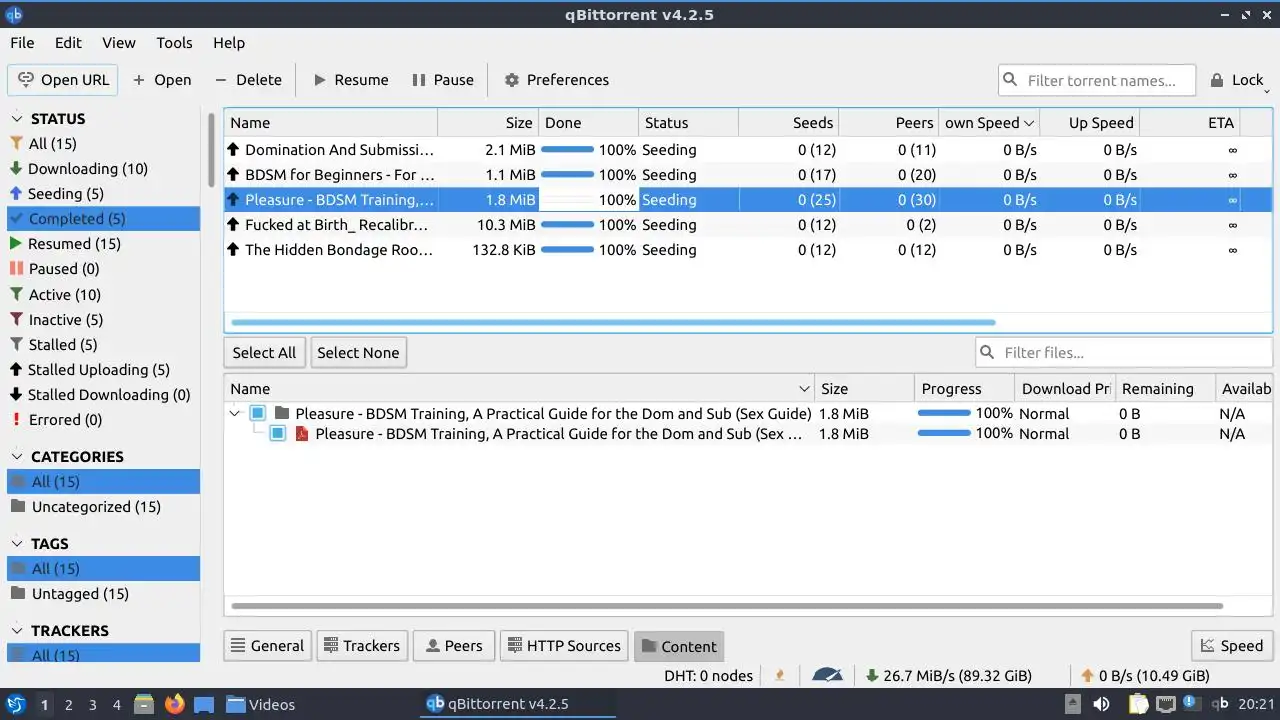The width and height of the screenshot is (1280, 720).
Task: Click the Select All files button
Action: (x=264, y=352)
